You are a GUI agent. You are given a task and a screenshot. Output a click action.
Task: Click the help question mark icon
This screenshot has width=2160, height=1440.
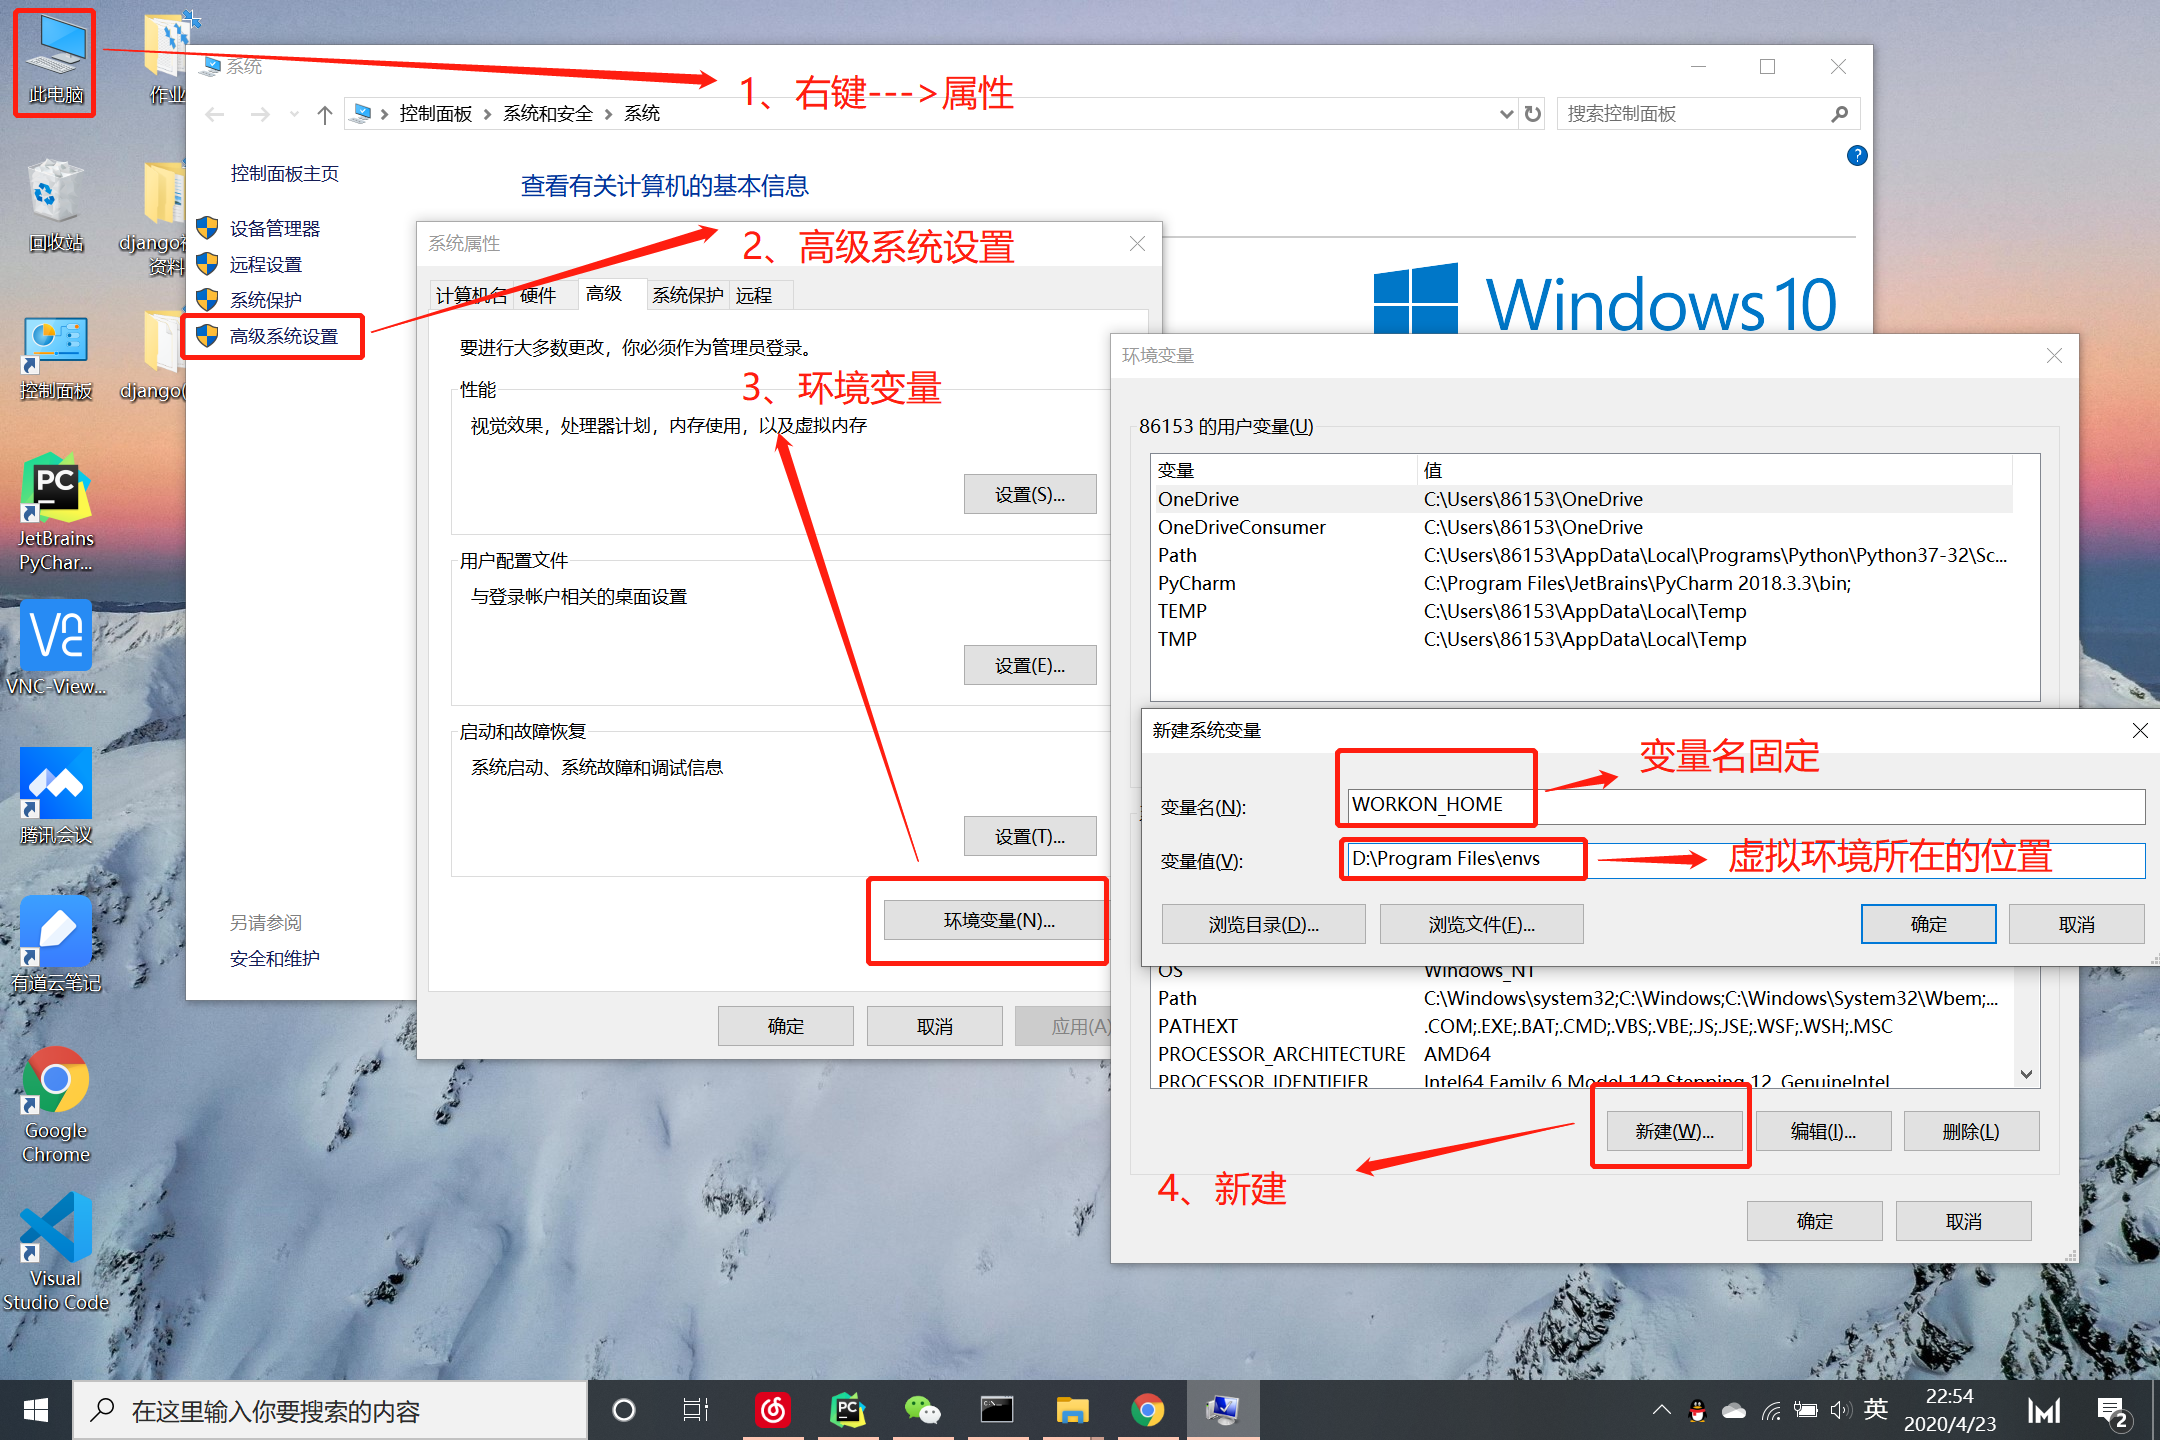[1857, 155]
